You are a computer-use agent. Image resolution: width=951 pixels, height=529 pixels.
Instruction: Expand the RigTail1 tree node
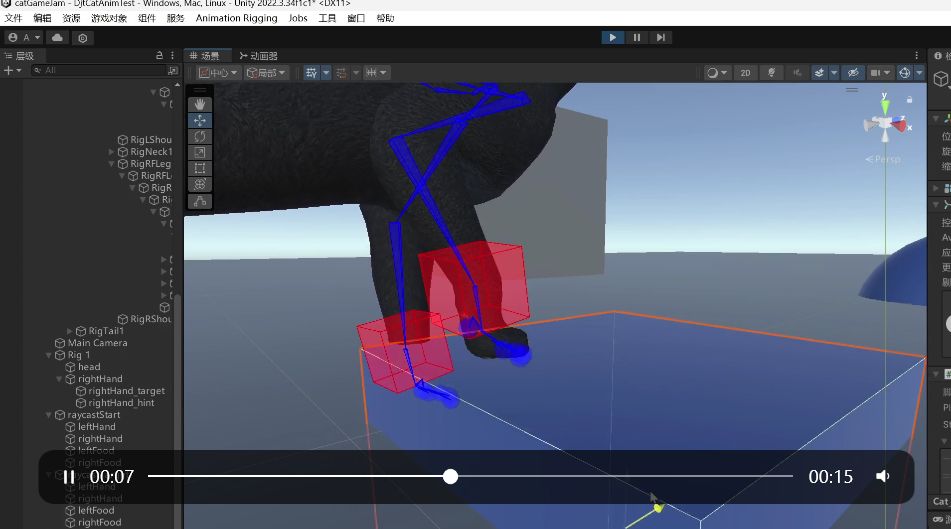pyautogui.click(x=70, y=331)
